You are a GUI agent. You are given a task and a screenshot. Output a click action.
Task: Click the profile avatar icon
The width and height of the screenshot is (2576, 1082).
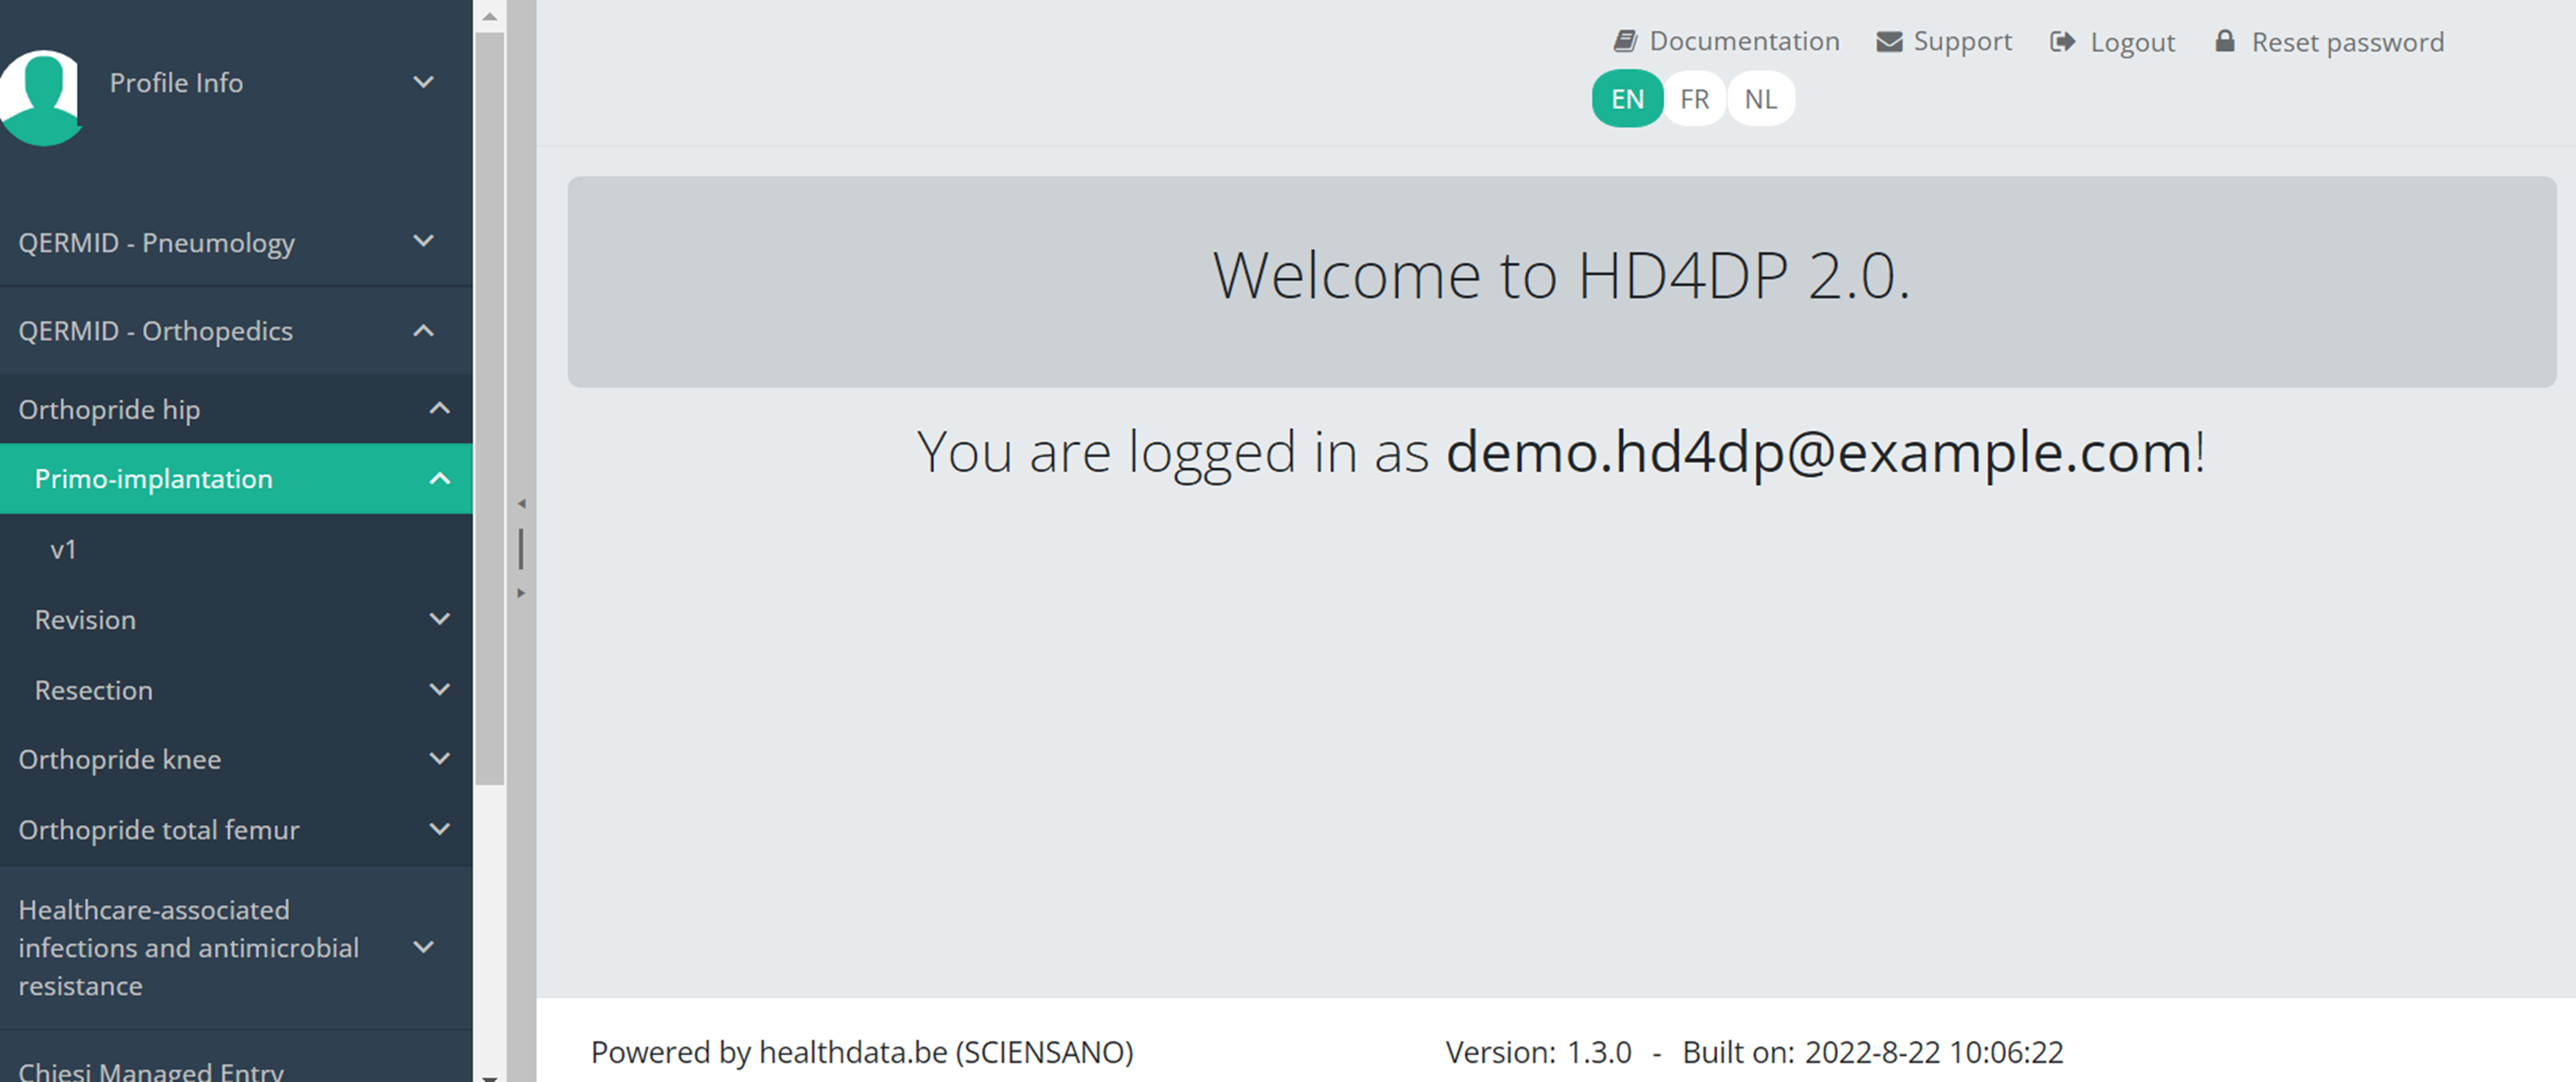tap(40, 96)
